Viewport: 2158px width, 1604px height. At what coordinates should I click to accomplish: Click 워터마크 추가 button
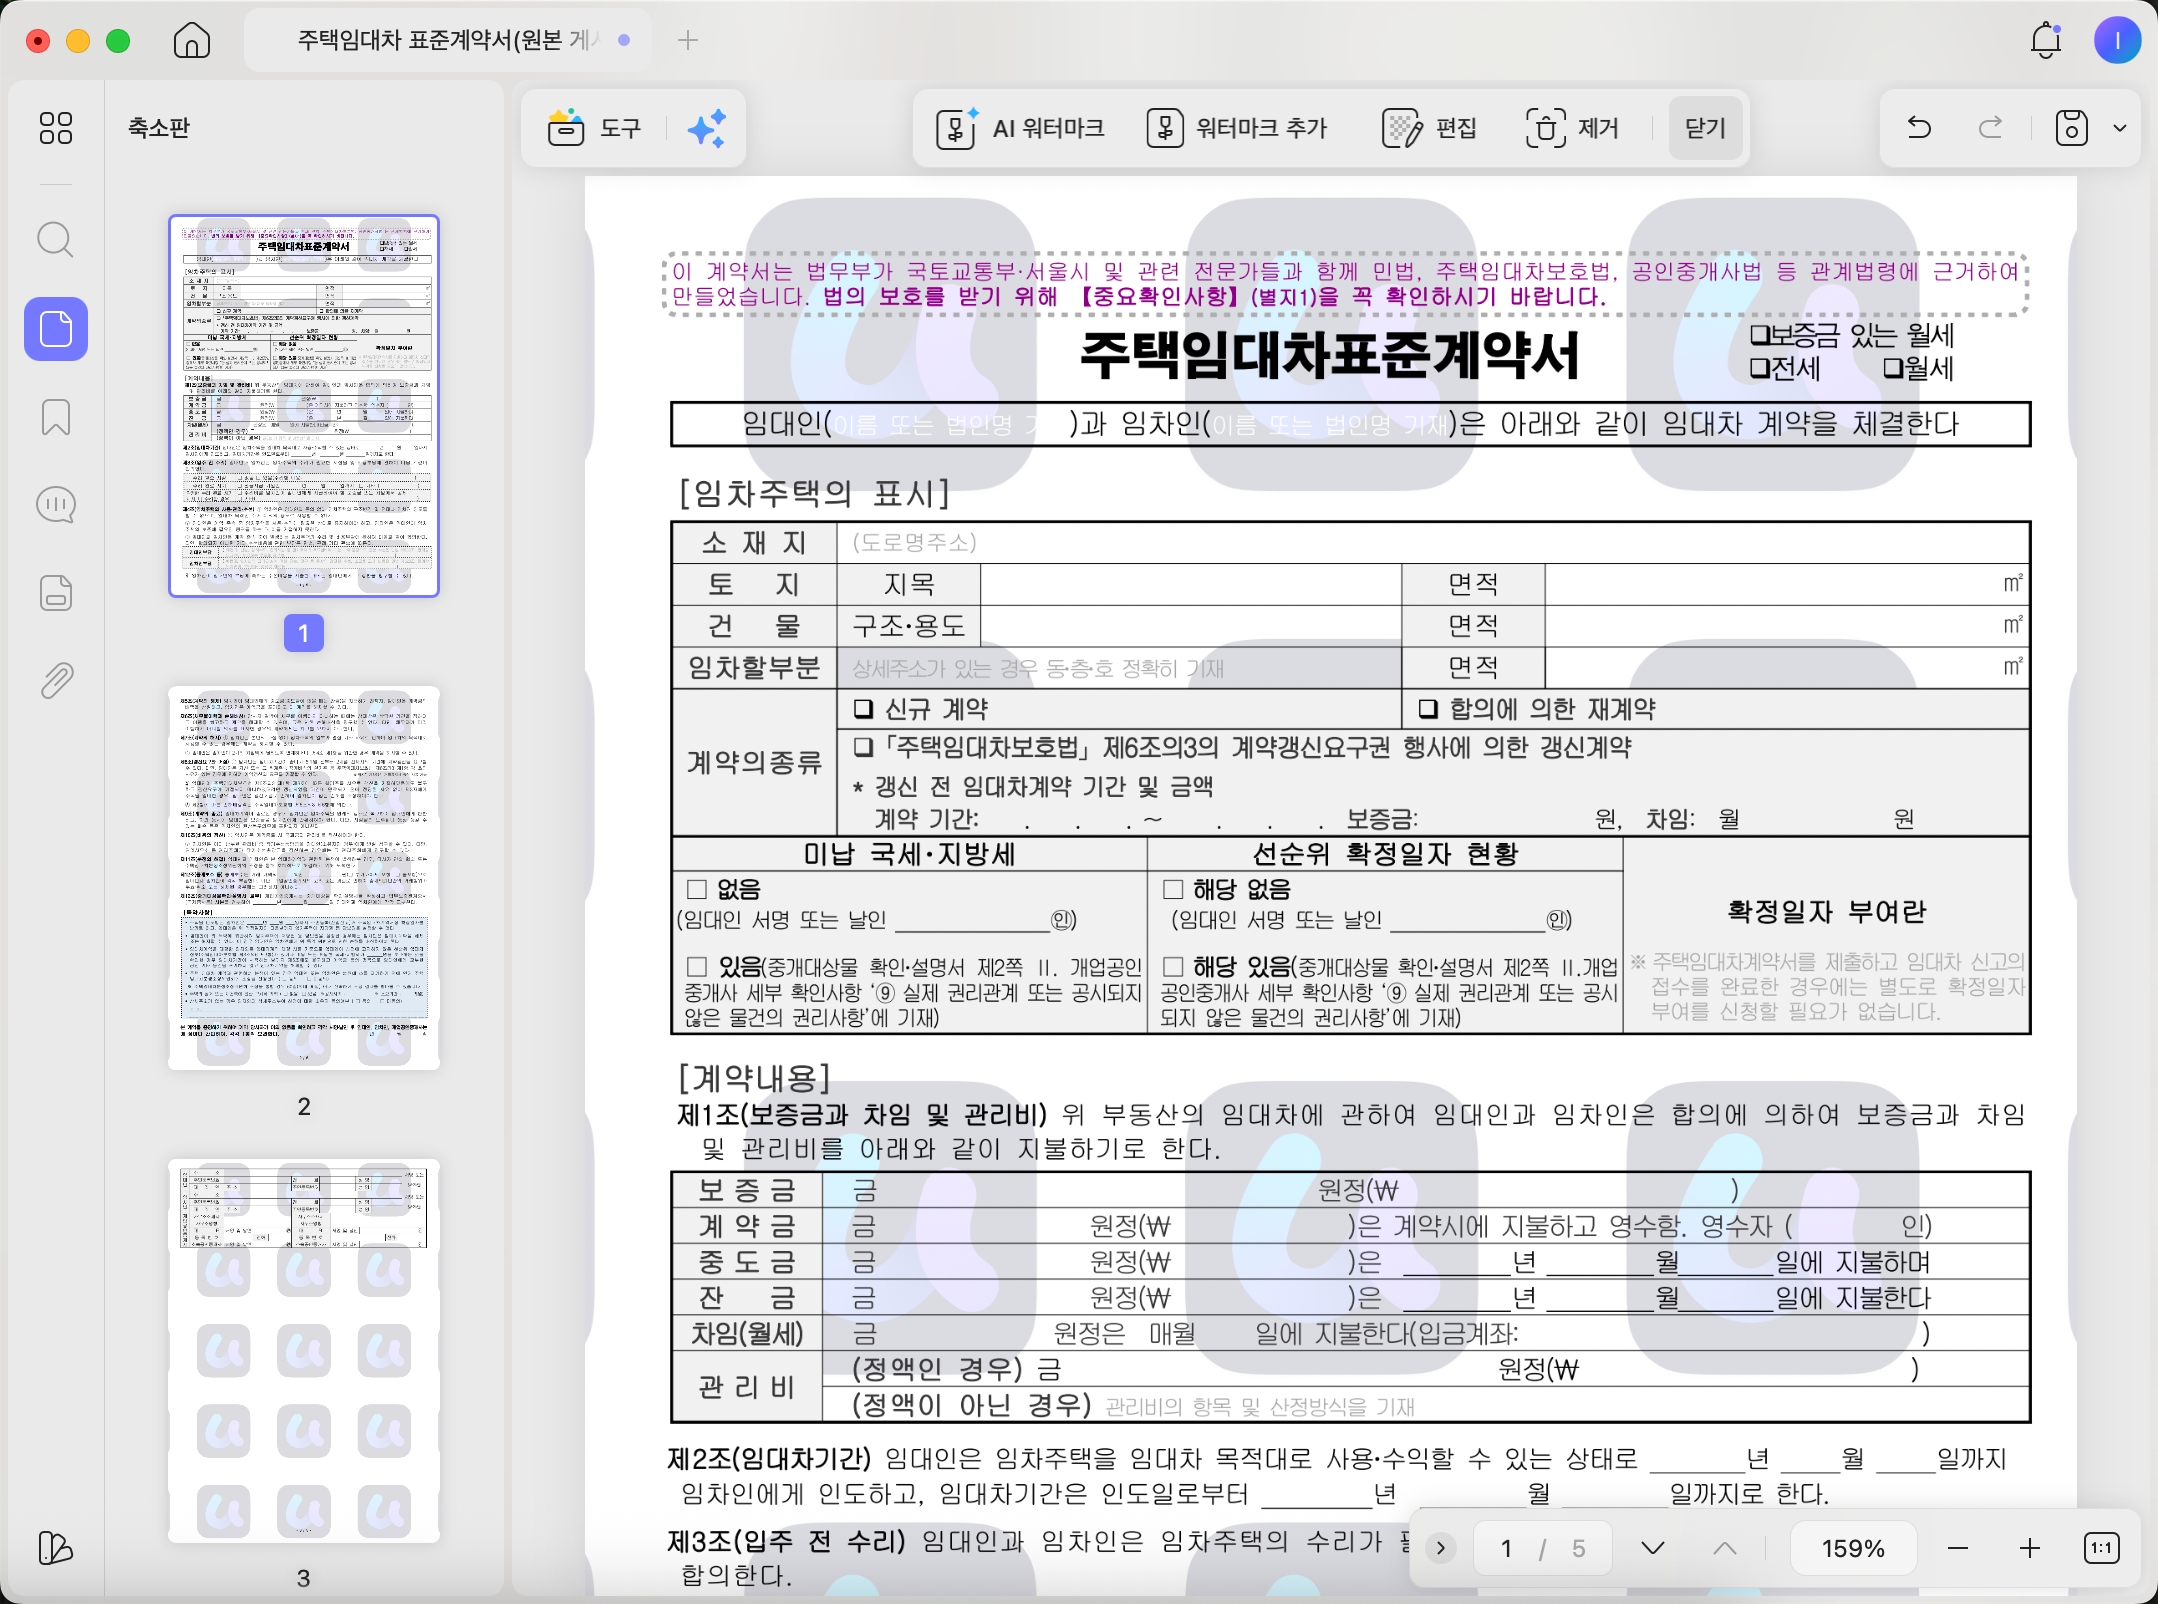(x=1237, y=128)
